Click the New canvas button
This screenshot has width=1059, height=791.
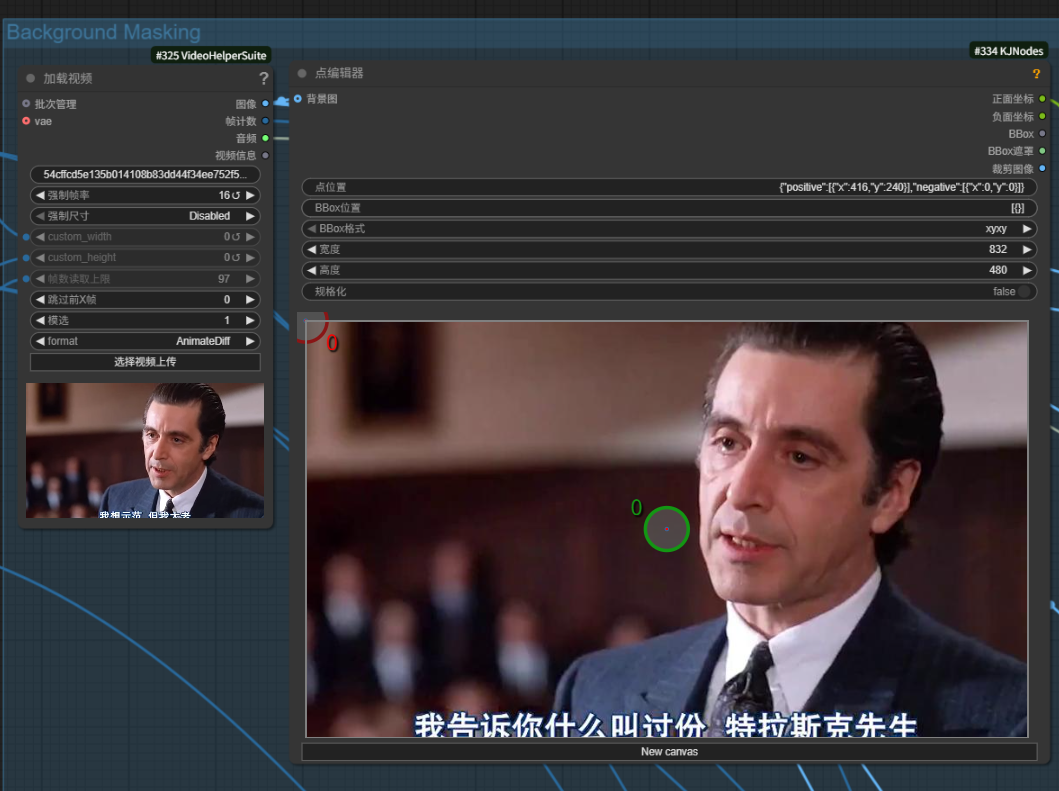click(x=669, y=752)
